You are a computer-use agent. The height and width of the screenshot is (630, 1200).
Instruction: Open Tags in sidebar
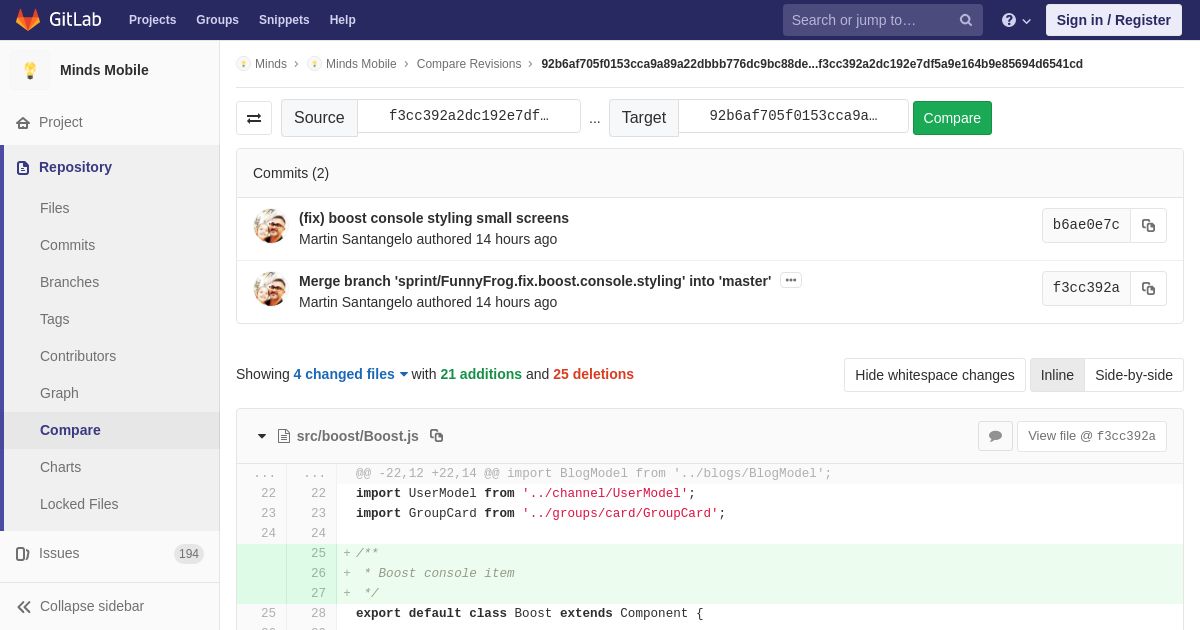point(55,319)
